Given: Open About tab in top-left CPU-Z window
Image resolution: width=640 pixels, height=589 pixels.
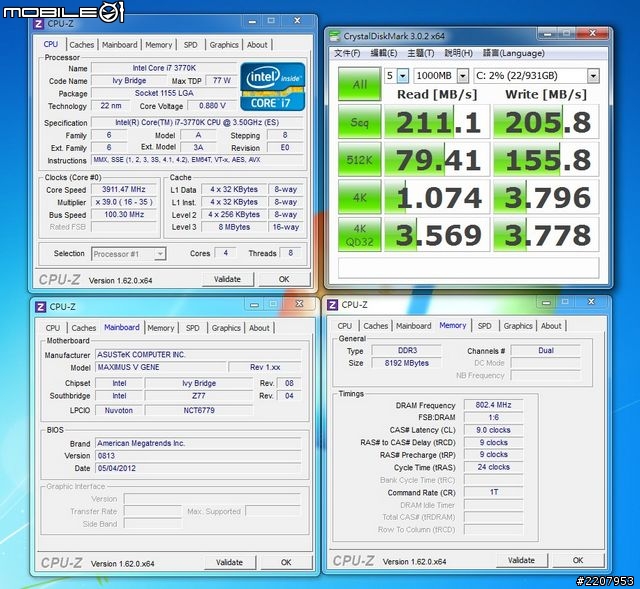Looking at the screenshot, I should [257, 44].
